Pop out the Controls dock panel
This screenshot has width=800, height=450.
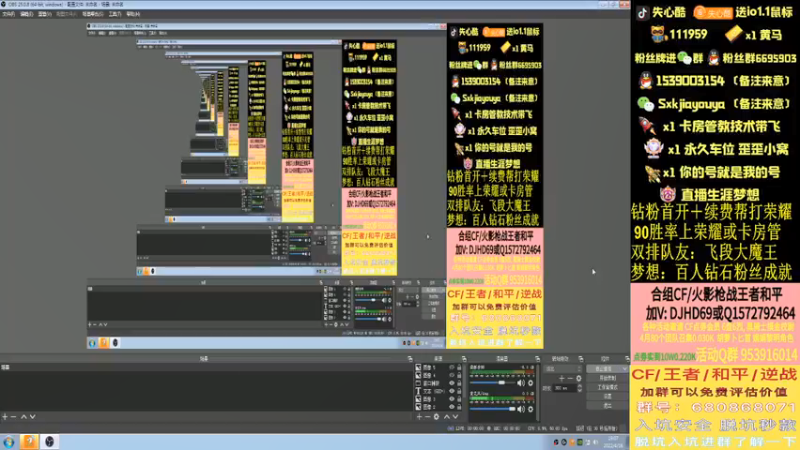click(x=627, y=359)
